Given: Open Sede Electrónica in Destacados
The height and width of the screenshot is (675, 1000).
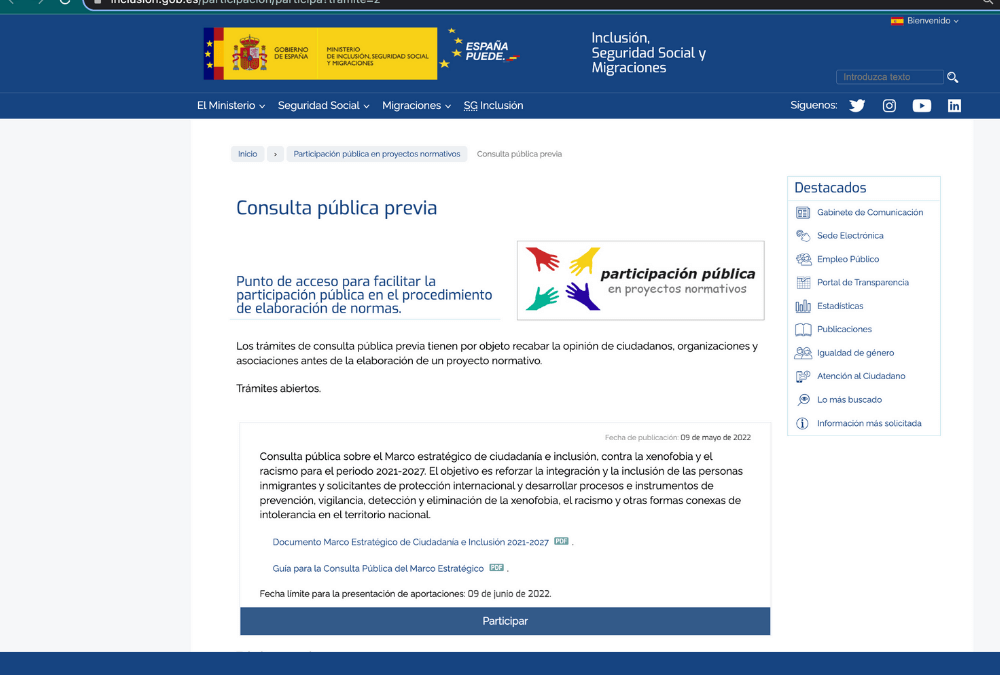Looking at the screenshot, I should click(x=850, y=236).
